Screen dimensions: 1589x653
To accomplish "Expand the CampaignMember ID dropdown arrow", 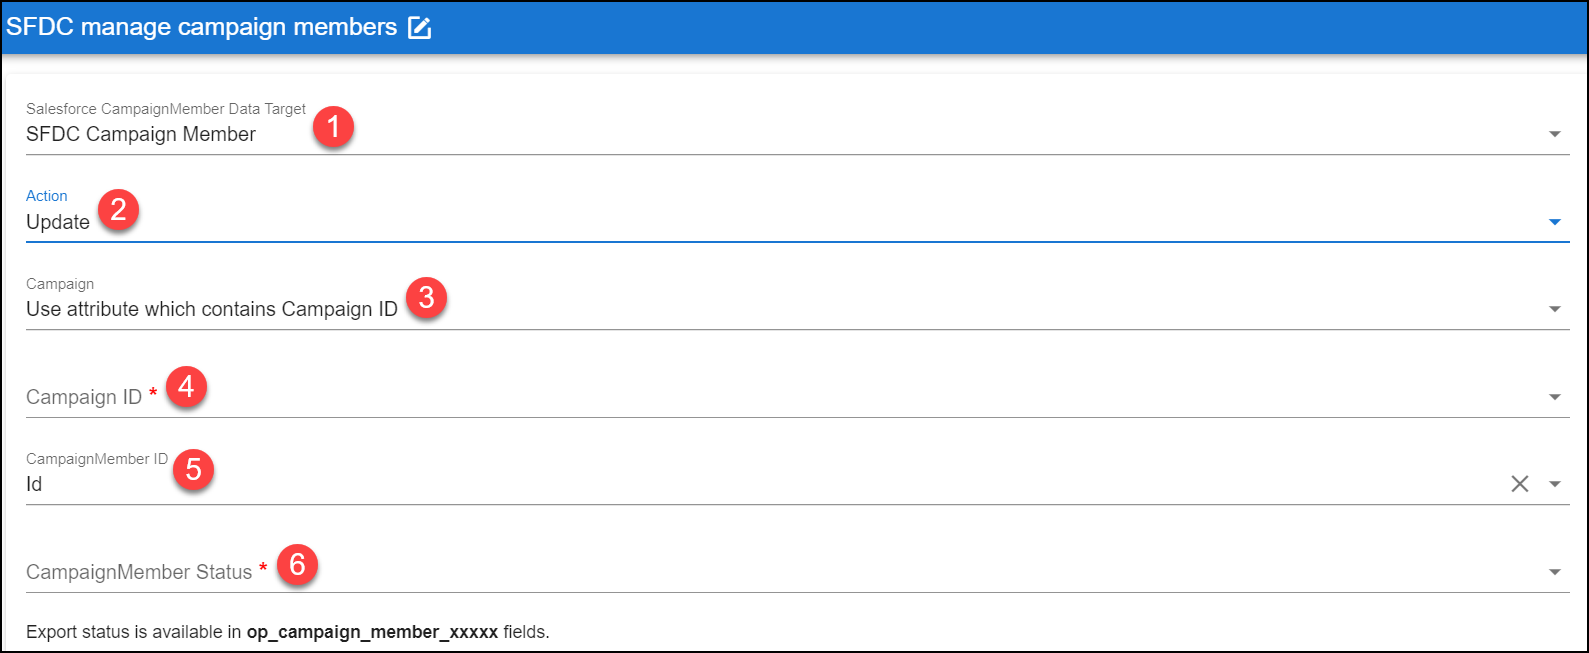I will pos(1554,484).
